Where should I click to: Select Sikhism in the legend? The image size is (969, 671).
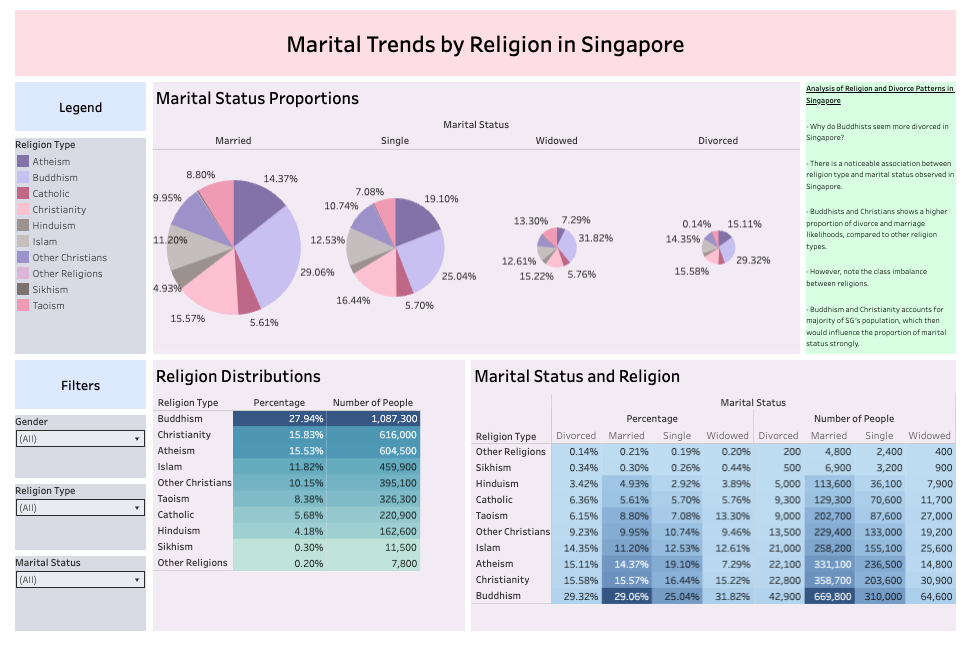point(50,290)
